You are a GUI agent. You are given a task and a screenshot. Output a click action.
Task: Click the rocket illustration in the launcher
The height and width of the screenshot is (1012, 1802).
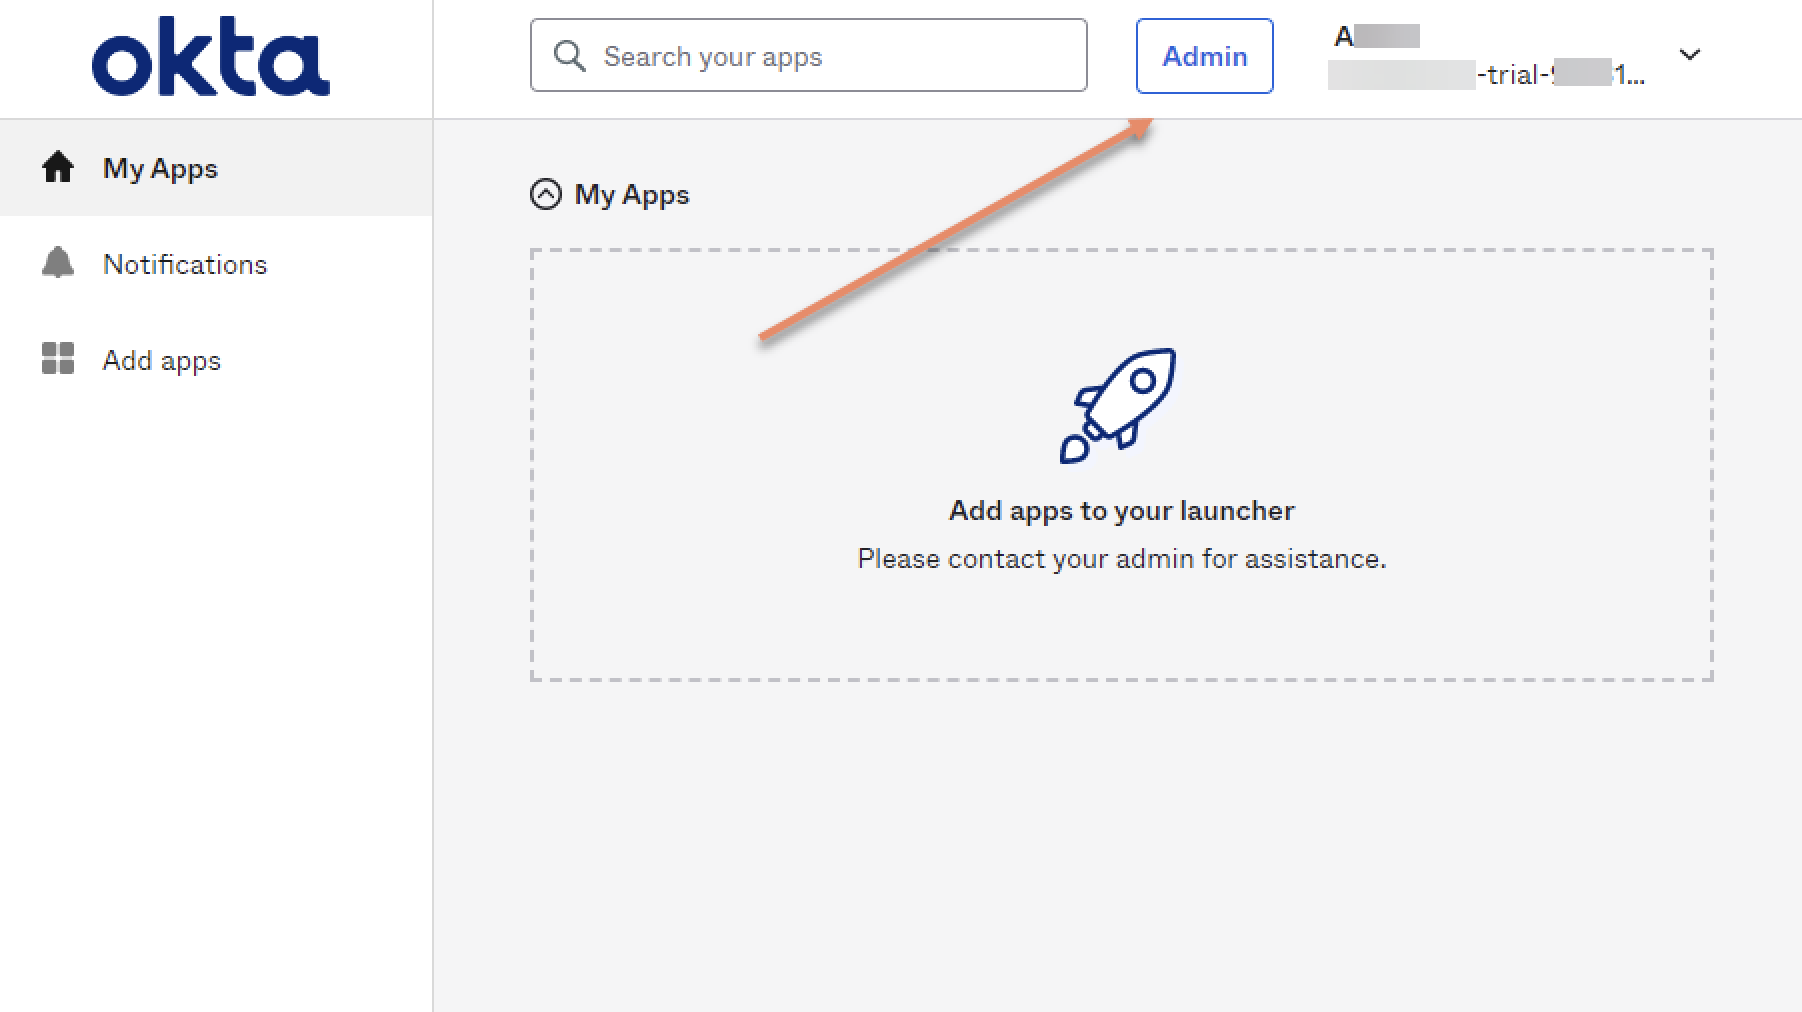coord(1119,405)
